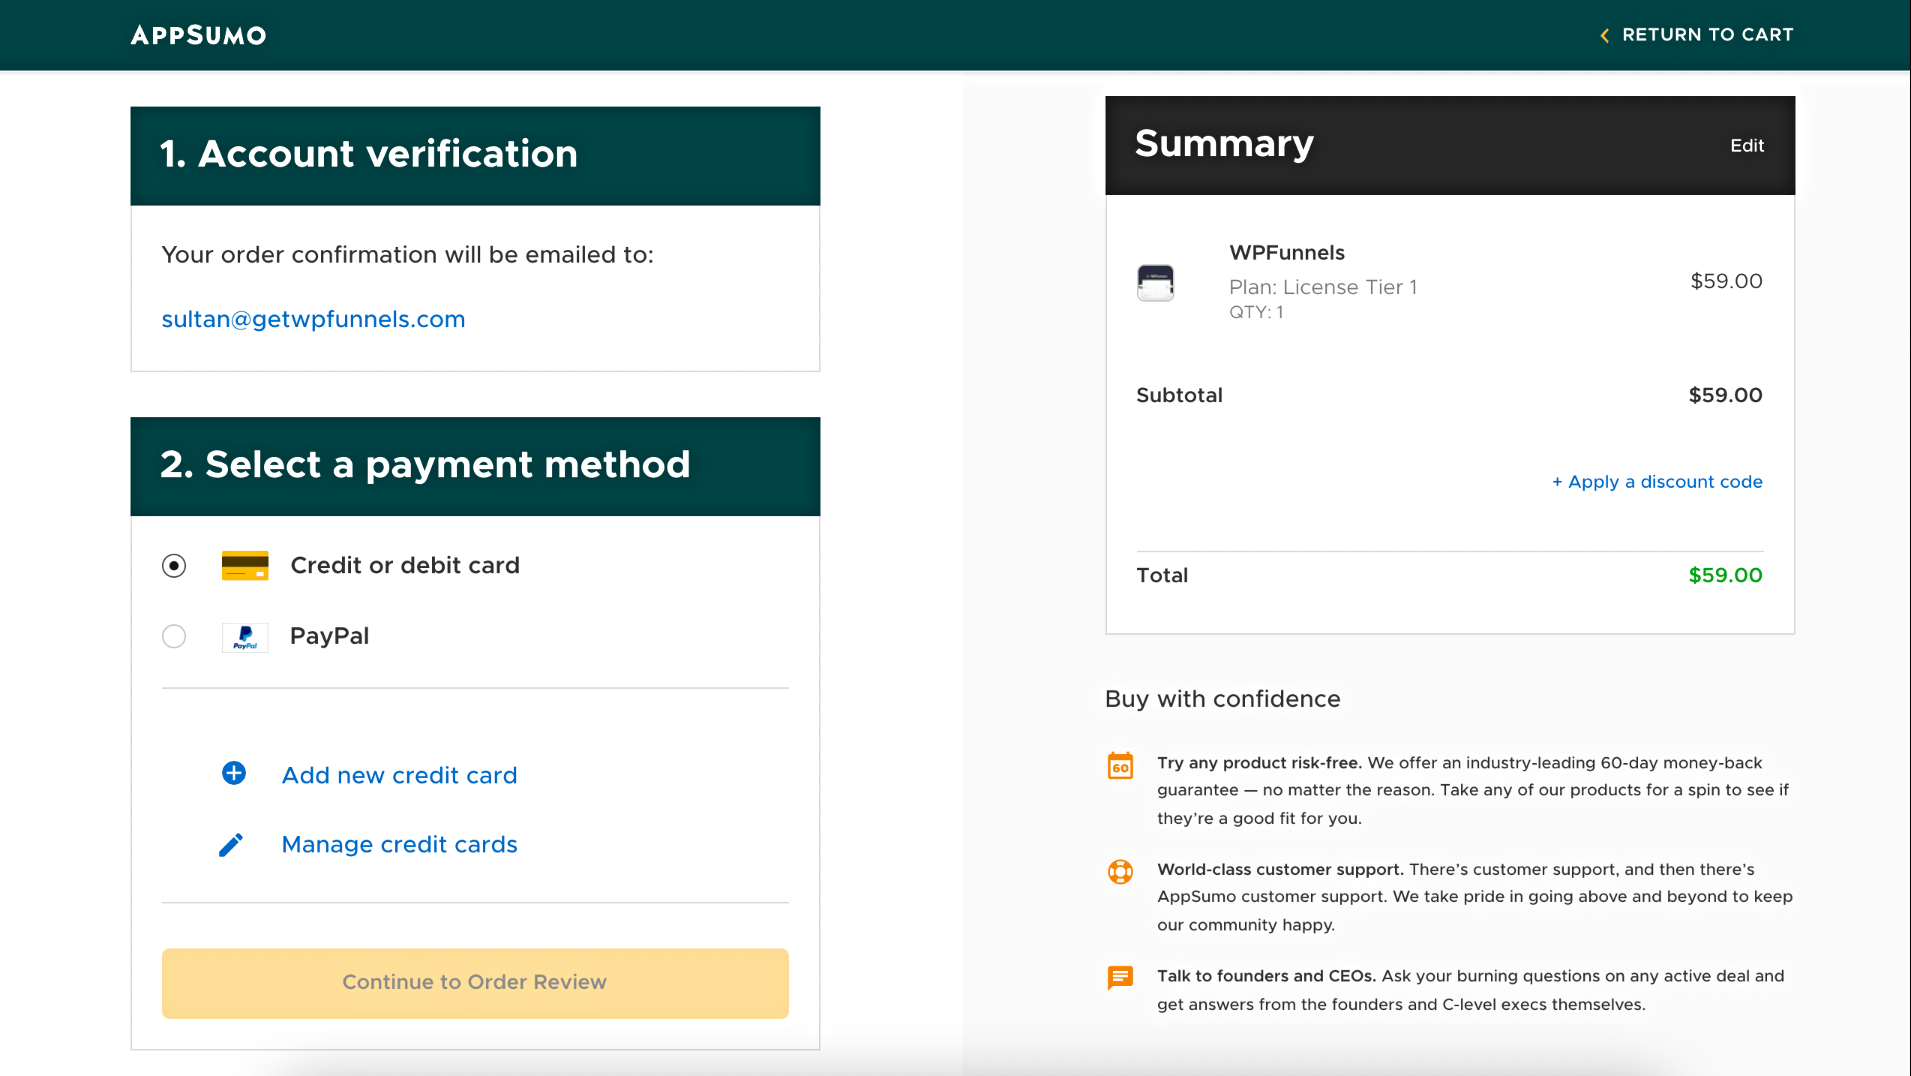
Task: Add new credit card link
Action: tap(399, 775)
